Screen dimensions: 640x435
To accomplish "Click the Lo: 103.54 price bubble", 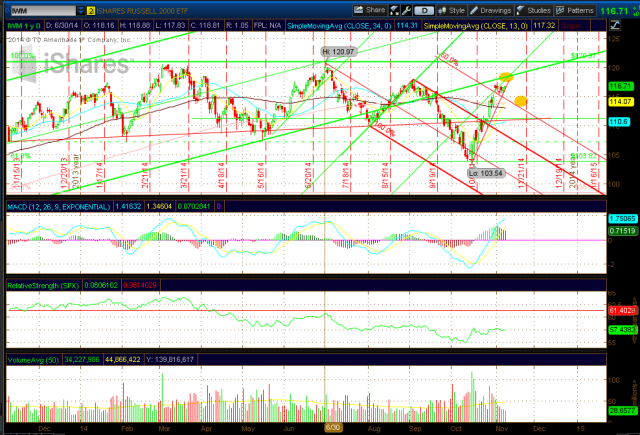I will (486, 173).
